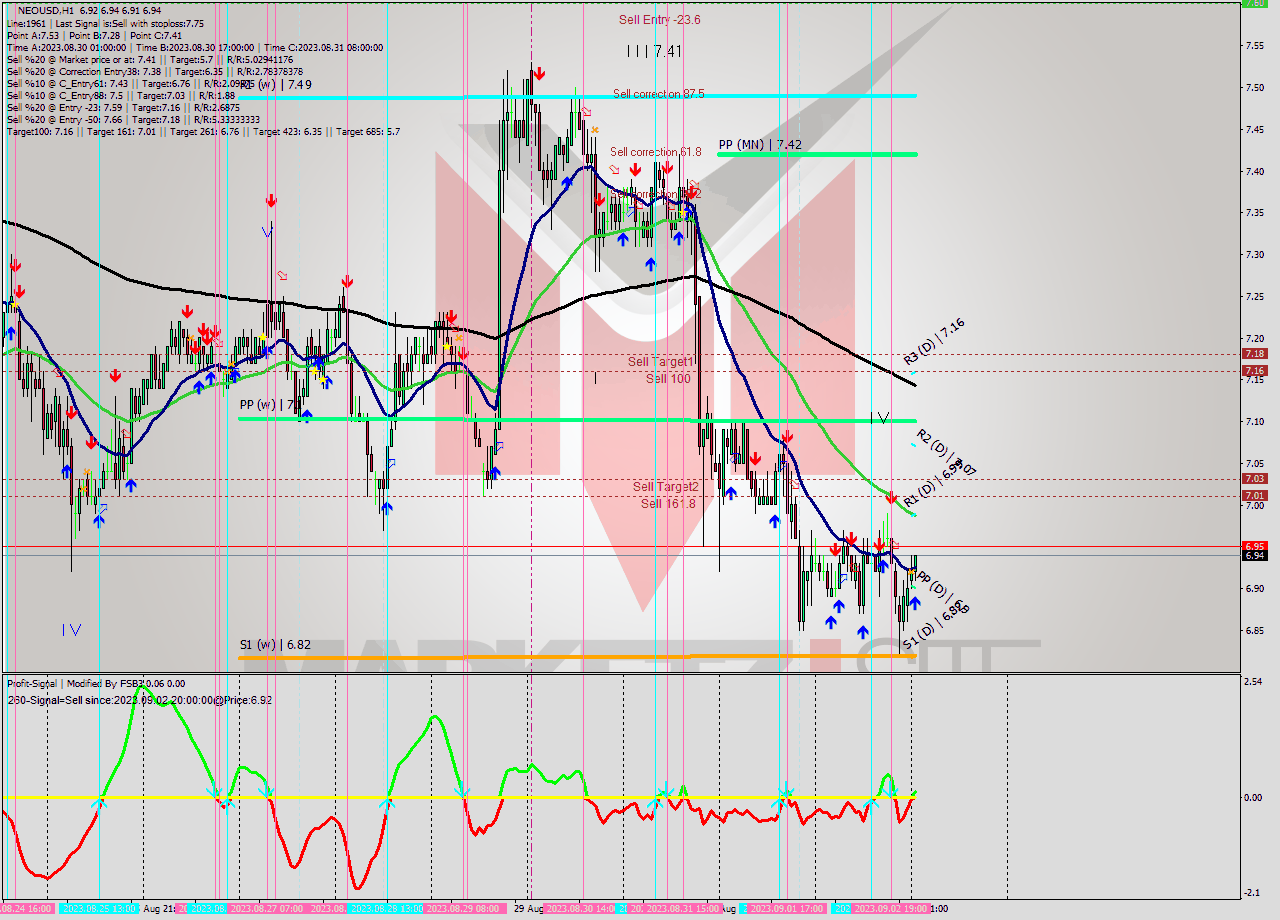The height and width of the screenshot is (920, 1280).
Task: Click the 2.54 oscillator scale value
Action: click(x=1255, y=681)
